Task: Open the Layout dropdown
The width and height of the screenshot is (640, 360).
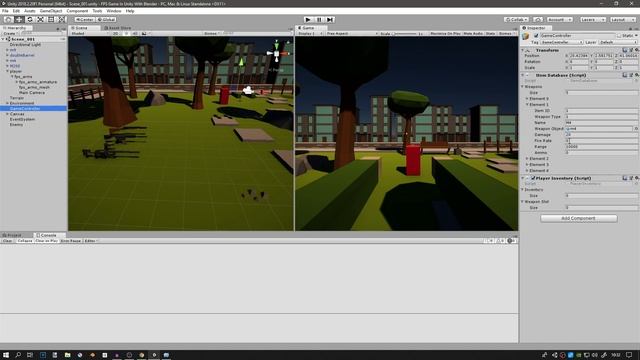Action: 623,19
